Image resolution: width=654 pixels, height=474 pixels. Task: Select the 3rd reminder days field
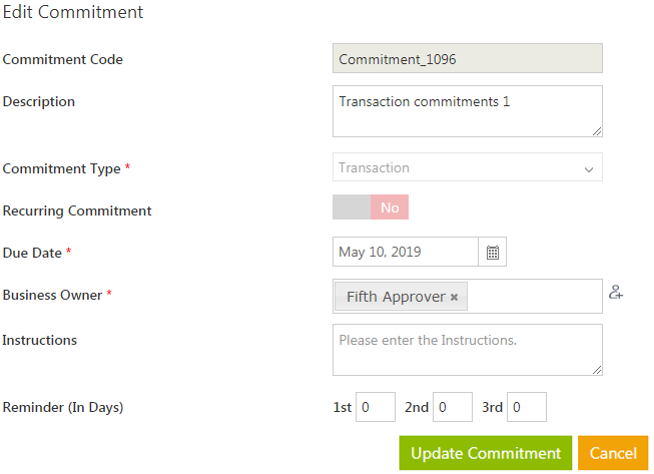click(527, 408)
